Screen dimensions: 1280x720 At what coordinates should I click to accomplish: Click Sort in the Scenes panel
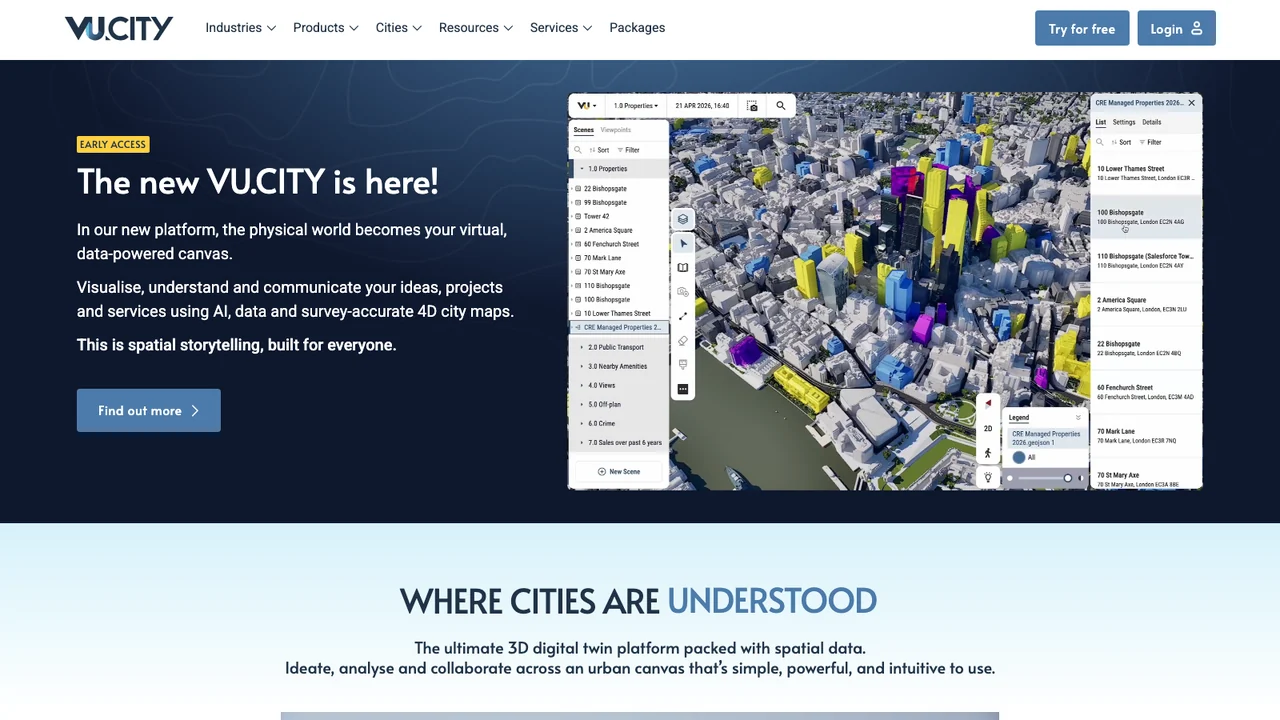click(x=599, y=150)
